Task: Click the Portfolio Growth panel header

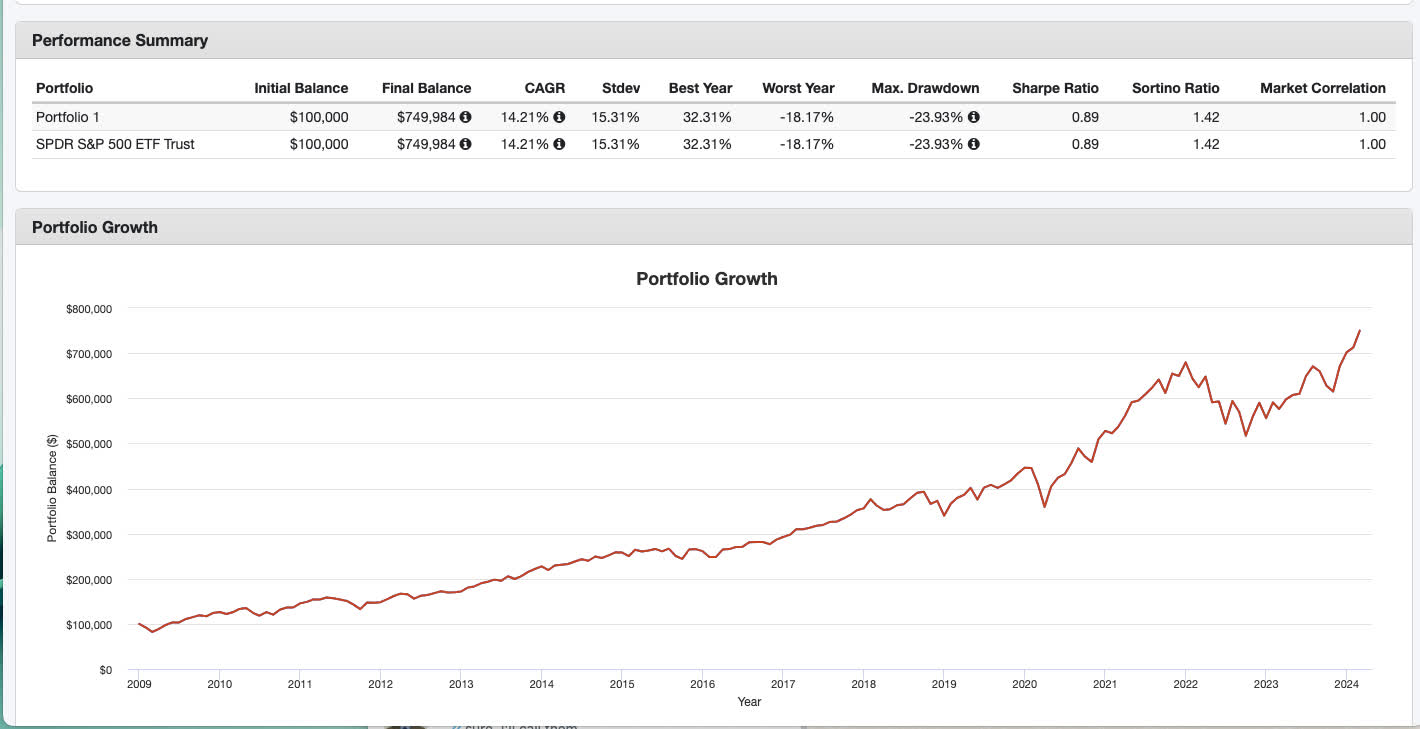Action: pyautogui.click(x=95, y=227)
